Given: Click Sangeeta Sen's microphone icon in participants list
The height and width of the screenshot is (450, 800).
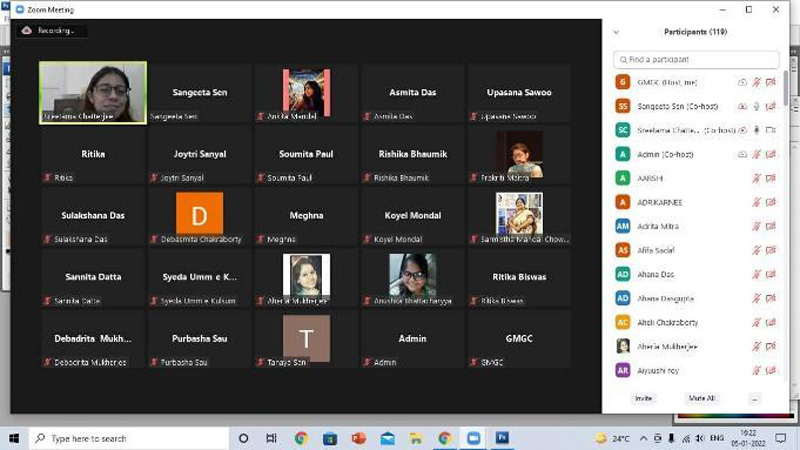Looking at the screenshot, I should point(756,106).
